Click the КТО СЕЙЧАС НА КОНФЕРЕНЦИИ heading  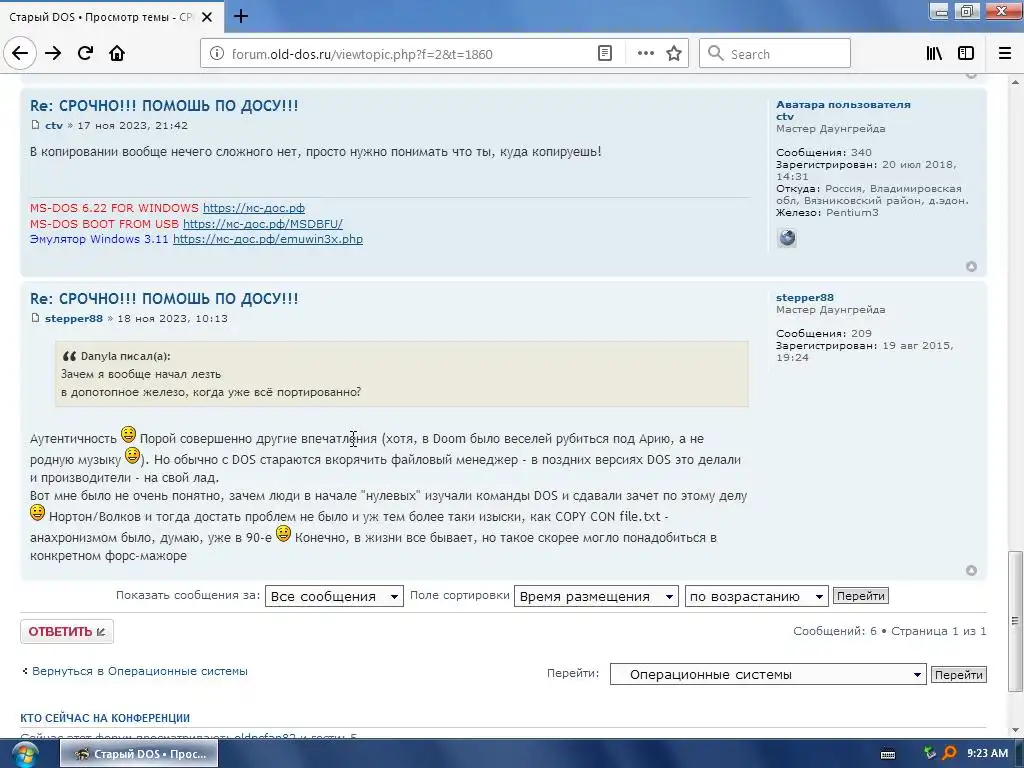tap(105, 718)
